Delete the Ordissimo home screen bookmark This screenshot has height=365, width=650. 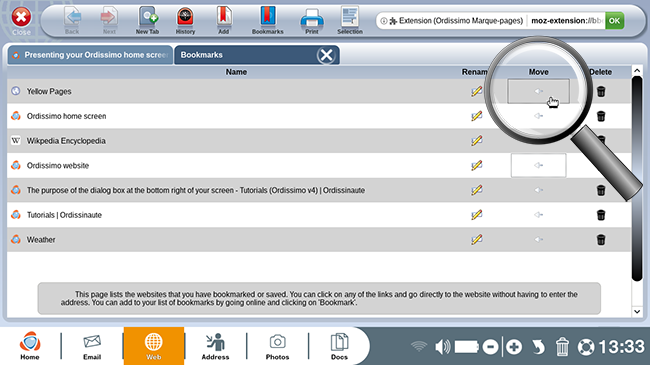point(601,116)
